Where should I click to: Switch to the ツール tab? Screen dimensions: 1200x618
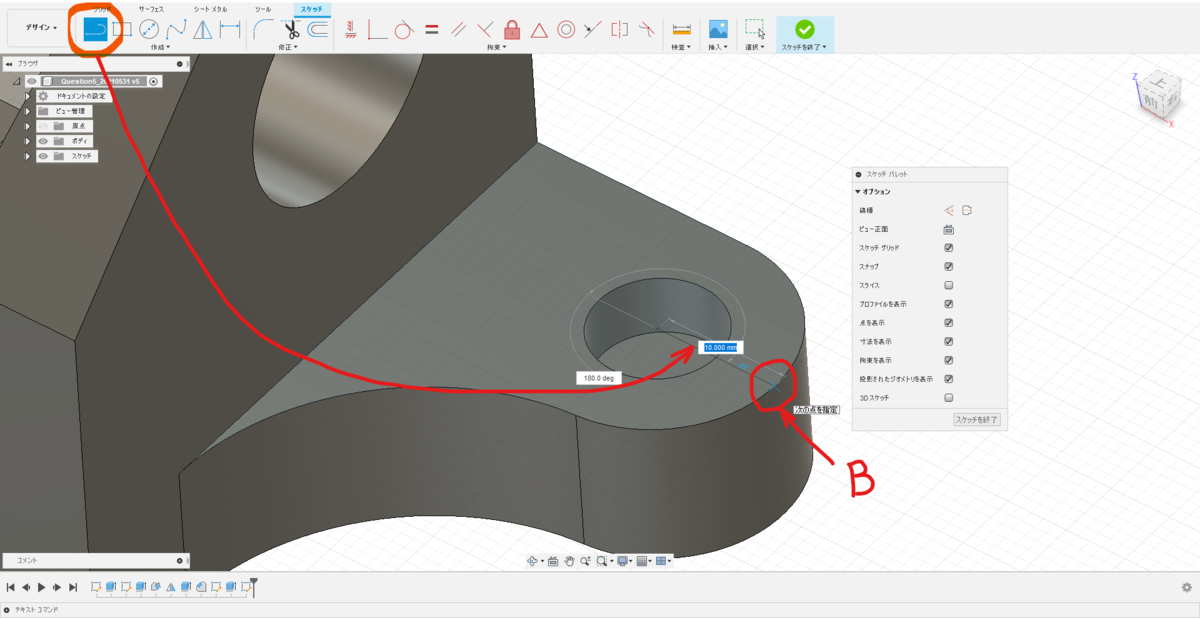(x=263, y=8)
